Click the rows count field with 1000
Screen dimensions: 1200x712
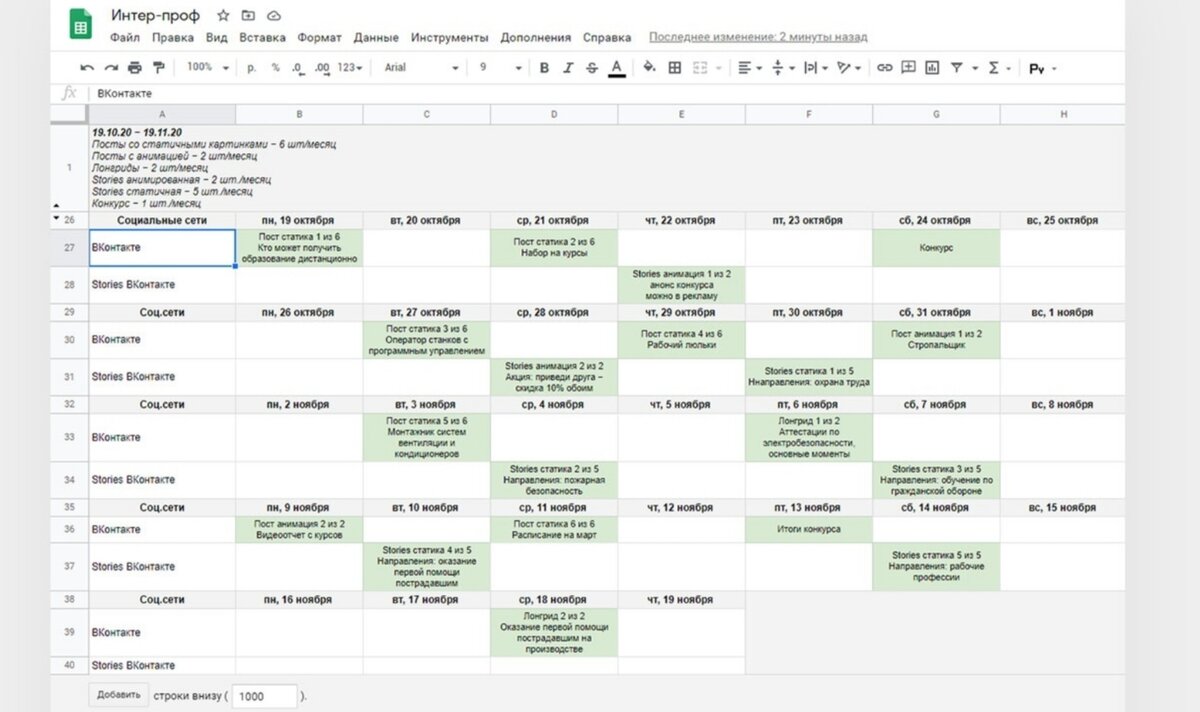264,696
